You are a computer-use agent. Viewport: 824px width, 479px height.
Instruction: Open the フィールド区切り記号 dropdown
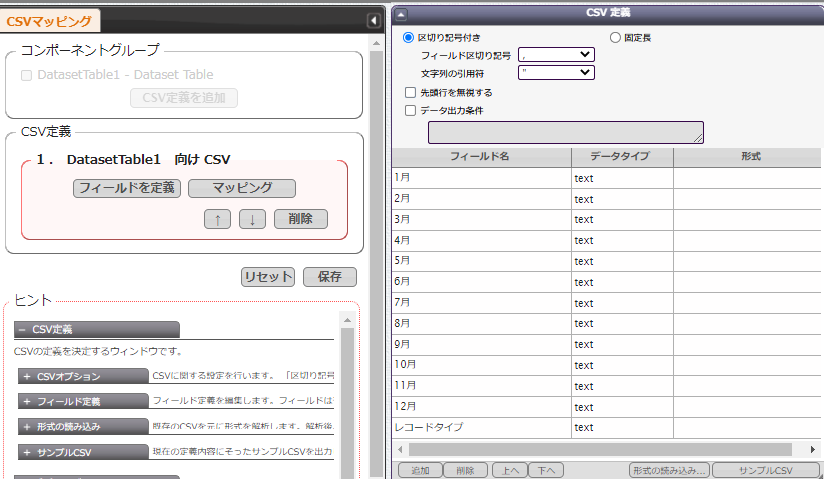(x=557, y=54)
